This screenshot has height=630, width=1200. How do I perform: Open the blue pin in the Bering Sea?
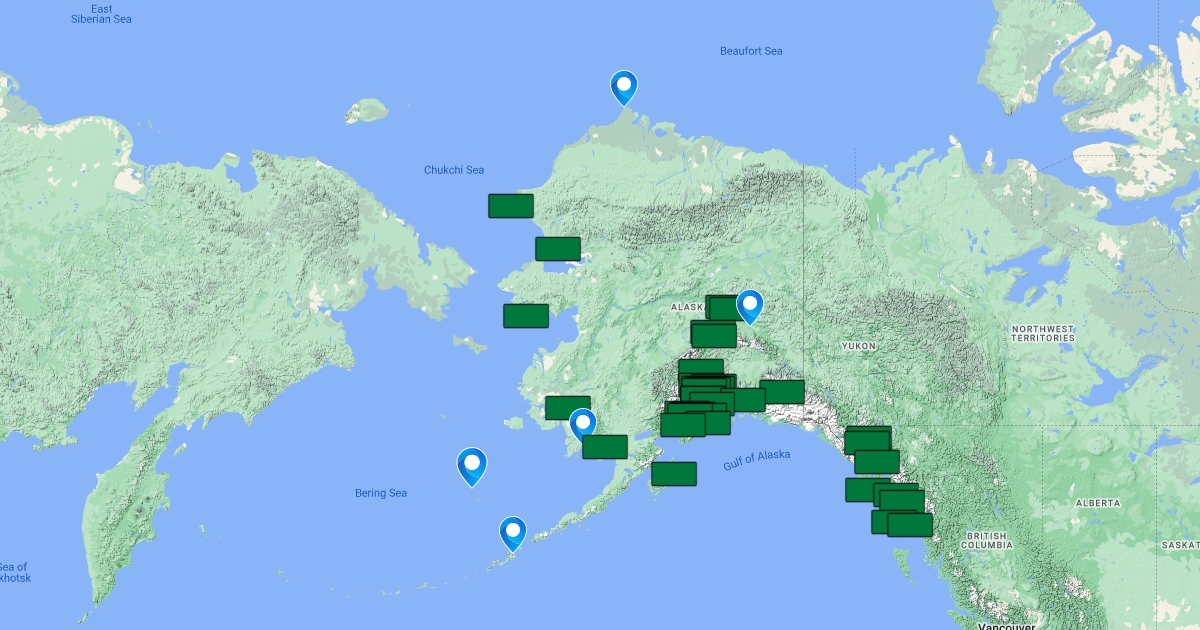coord(471,465)
